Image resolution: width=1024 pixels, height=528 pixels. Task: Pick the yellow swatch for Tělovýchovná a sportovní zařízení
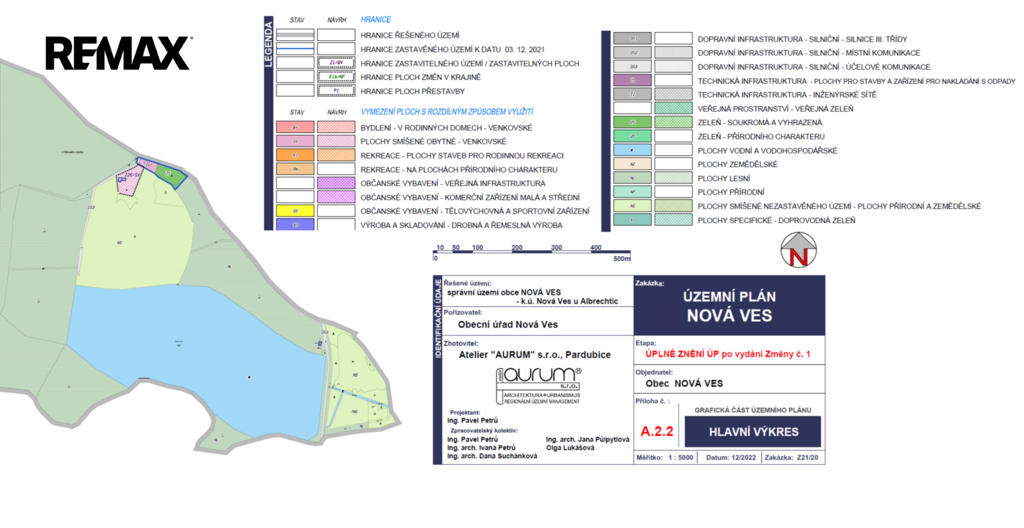[295, 211]
